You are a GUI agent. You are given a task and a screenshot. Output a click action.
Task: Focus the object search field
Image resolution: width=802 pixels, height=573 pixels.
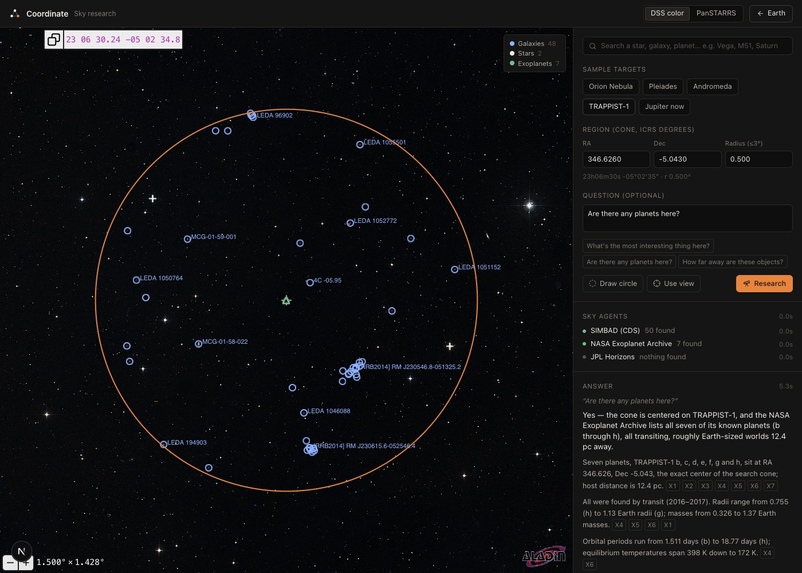[687, 46]
